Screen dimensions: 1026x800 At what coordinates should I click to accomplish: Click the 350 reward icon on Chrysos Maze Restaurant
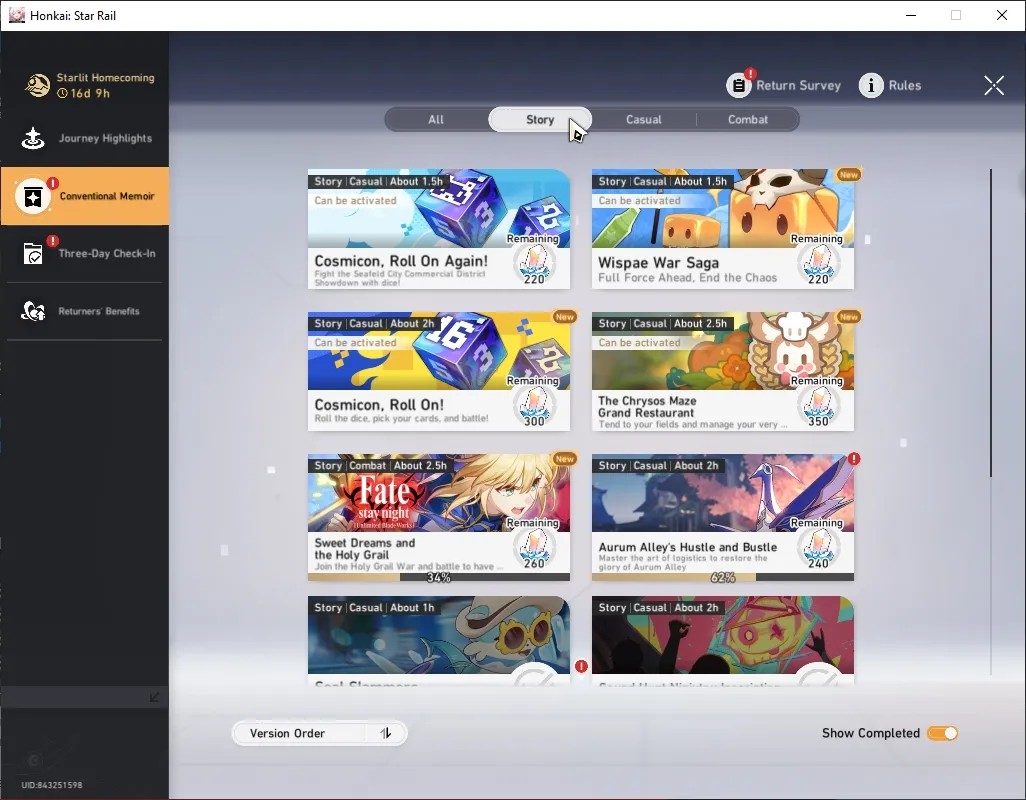click(x=818, y=406)
